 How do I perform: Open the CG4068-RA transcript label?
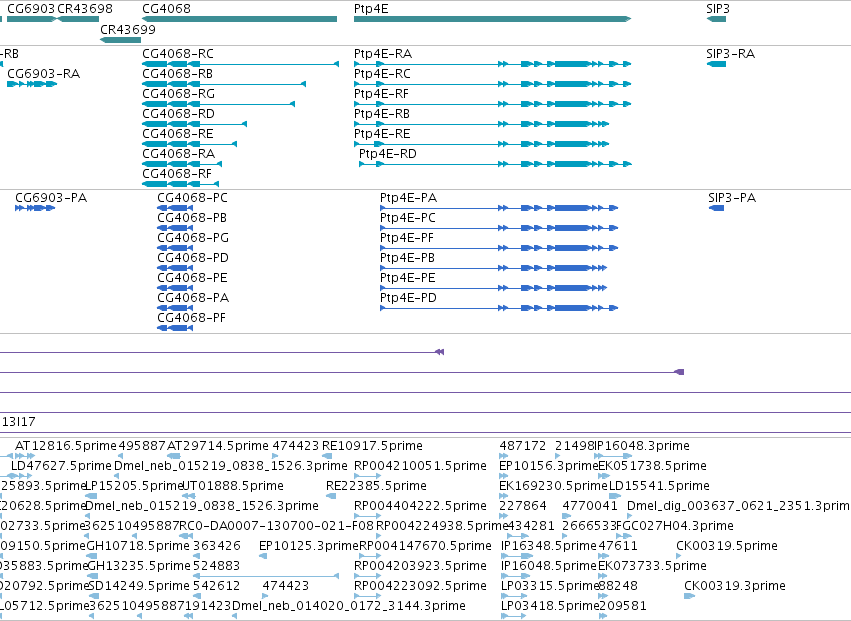(179, 154)
